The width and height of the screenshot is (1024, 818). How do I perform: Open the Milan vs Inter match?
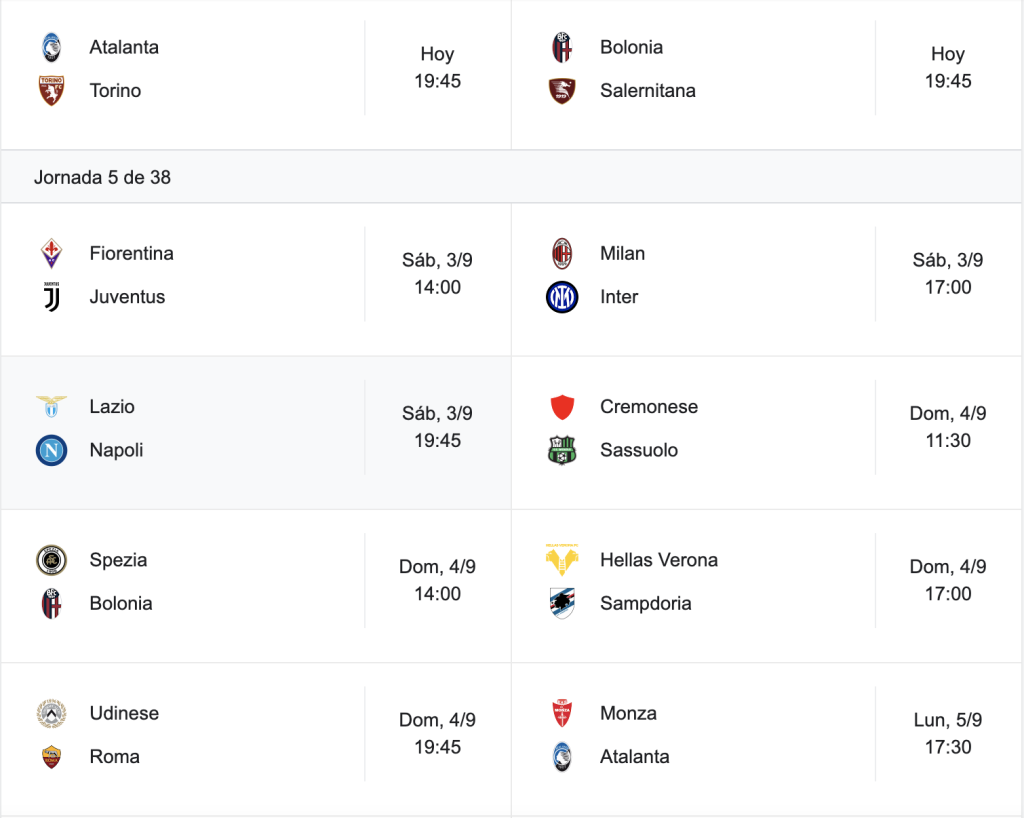coord(767,279)
